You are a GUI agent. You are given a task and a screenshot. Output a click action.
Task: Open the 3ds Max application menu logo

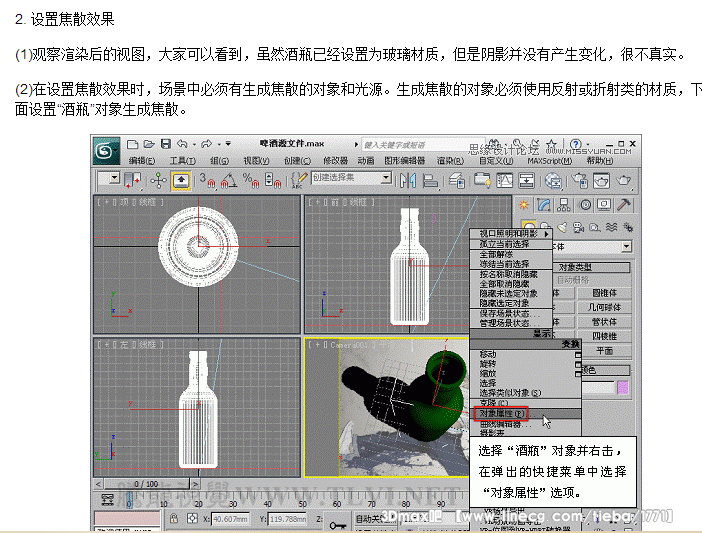[106, 150]
